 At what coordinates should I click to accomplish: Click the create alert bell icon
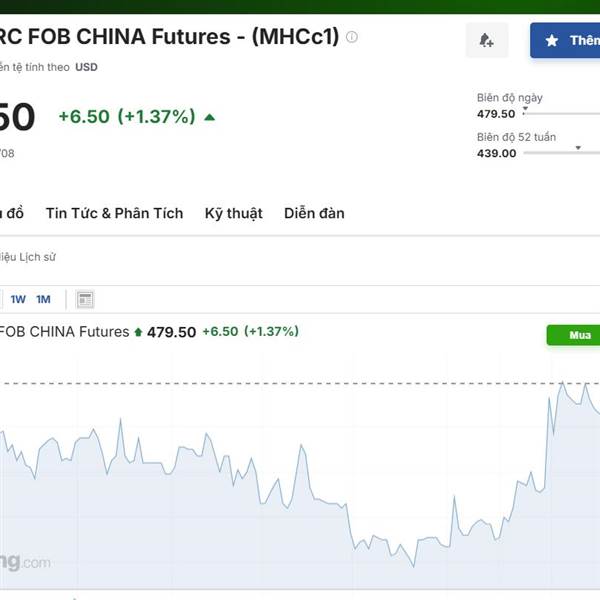coord(486,40)
